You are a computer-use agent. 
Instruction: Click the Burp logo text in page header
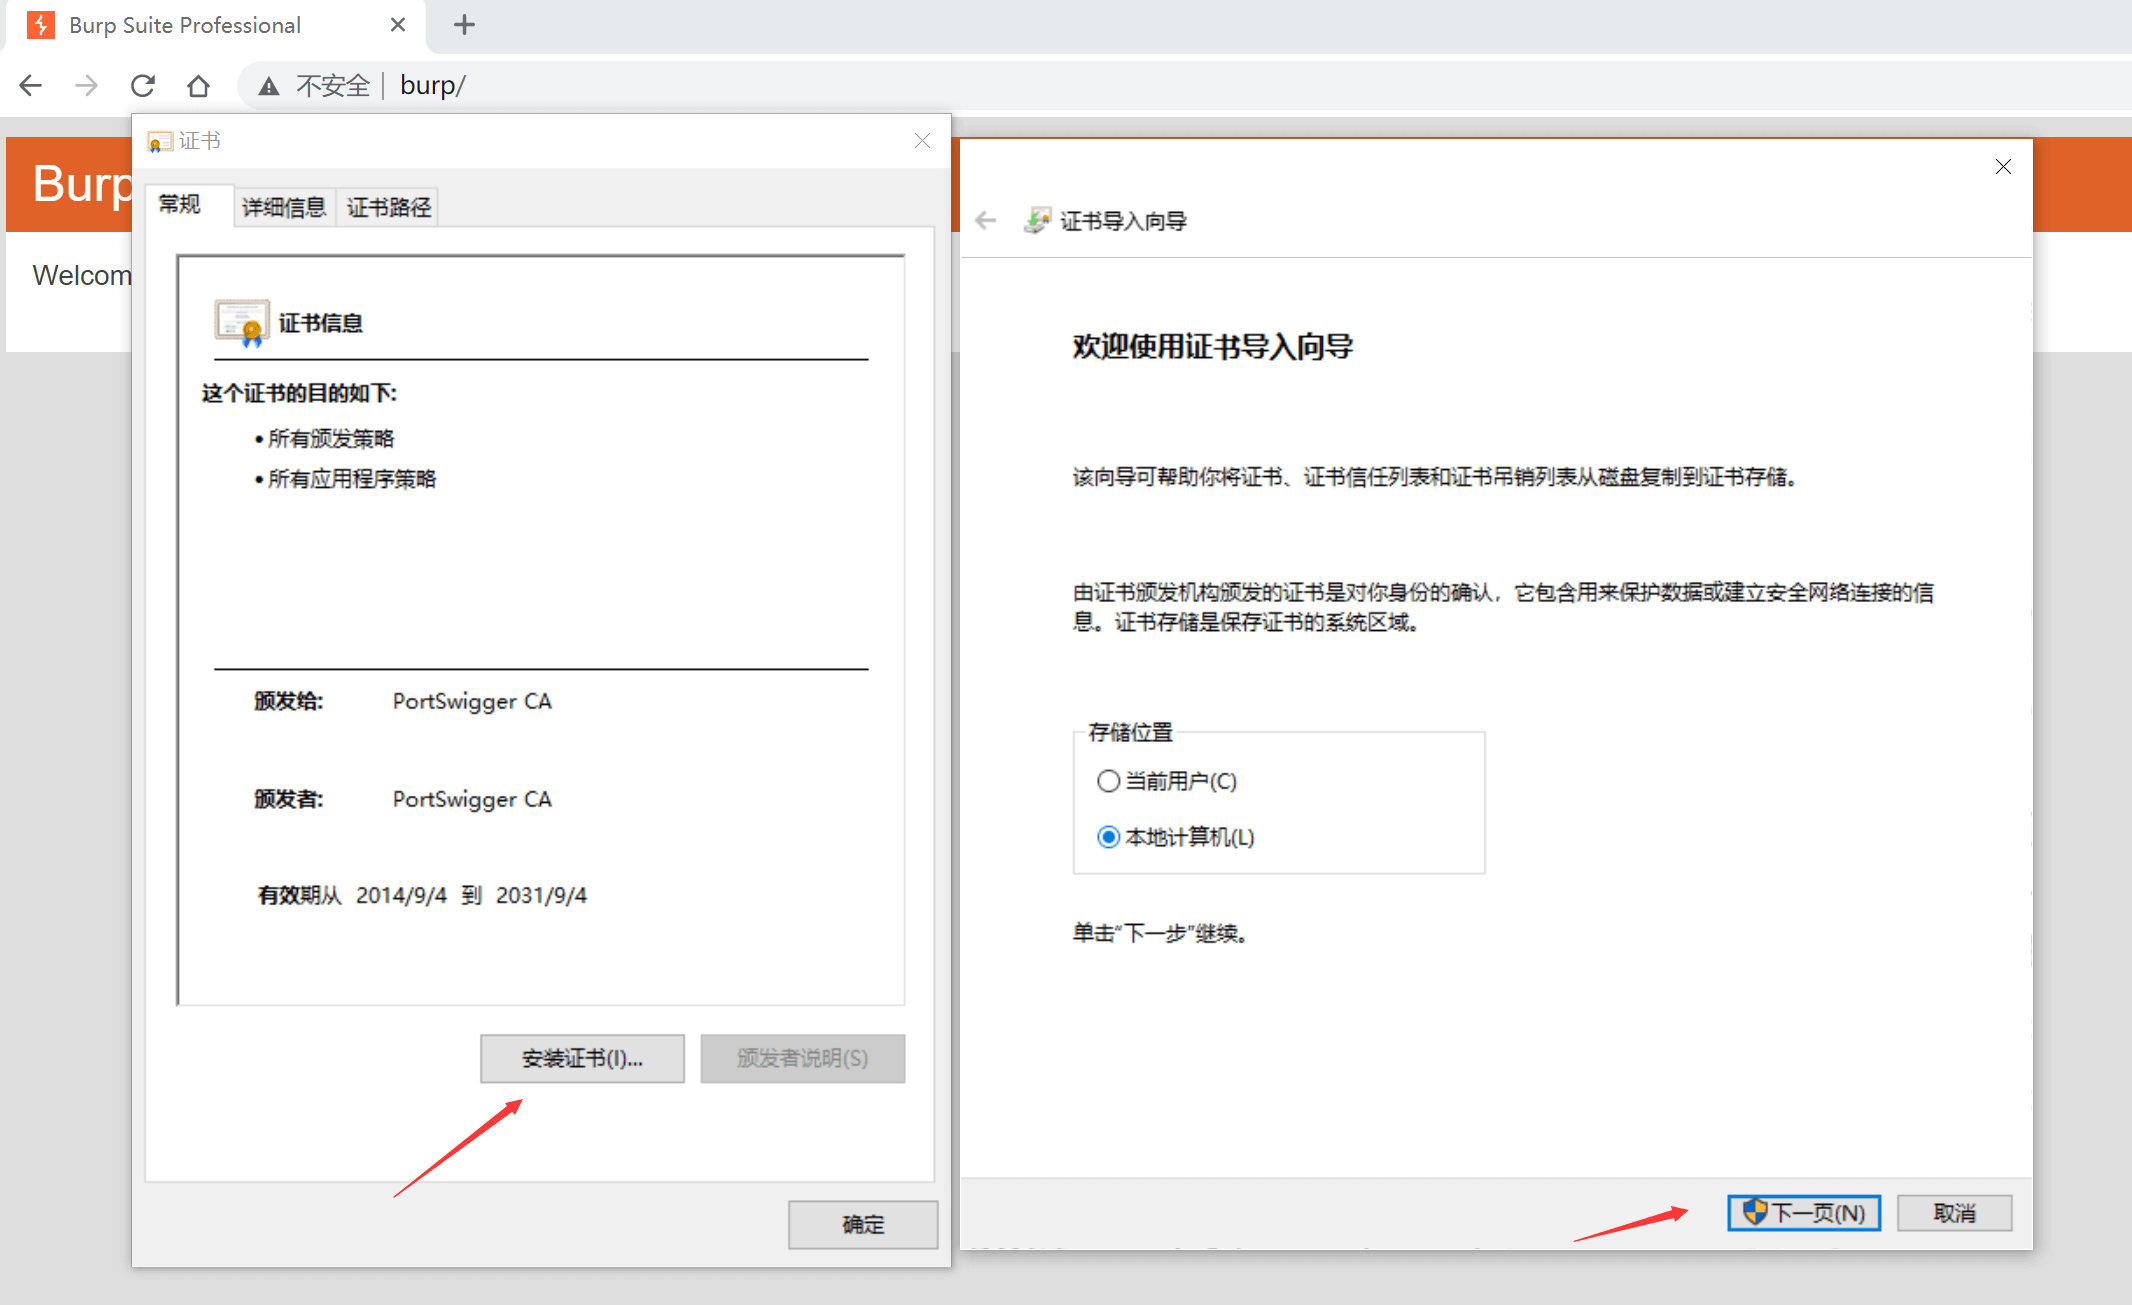pos(82,184)
